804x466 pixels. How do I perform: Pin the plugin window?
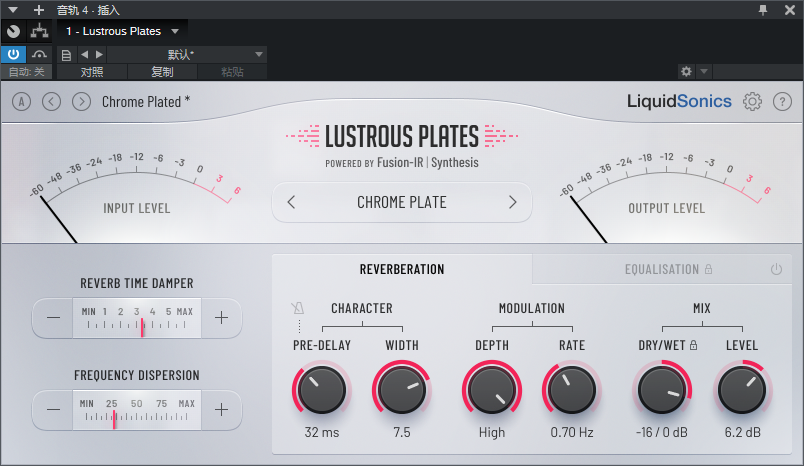click(763, 10)
